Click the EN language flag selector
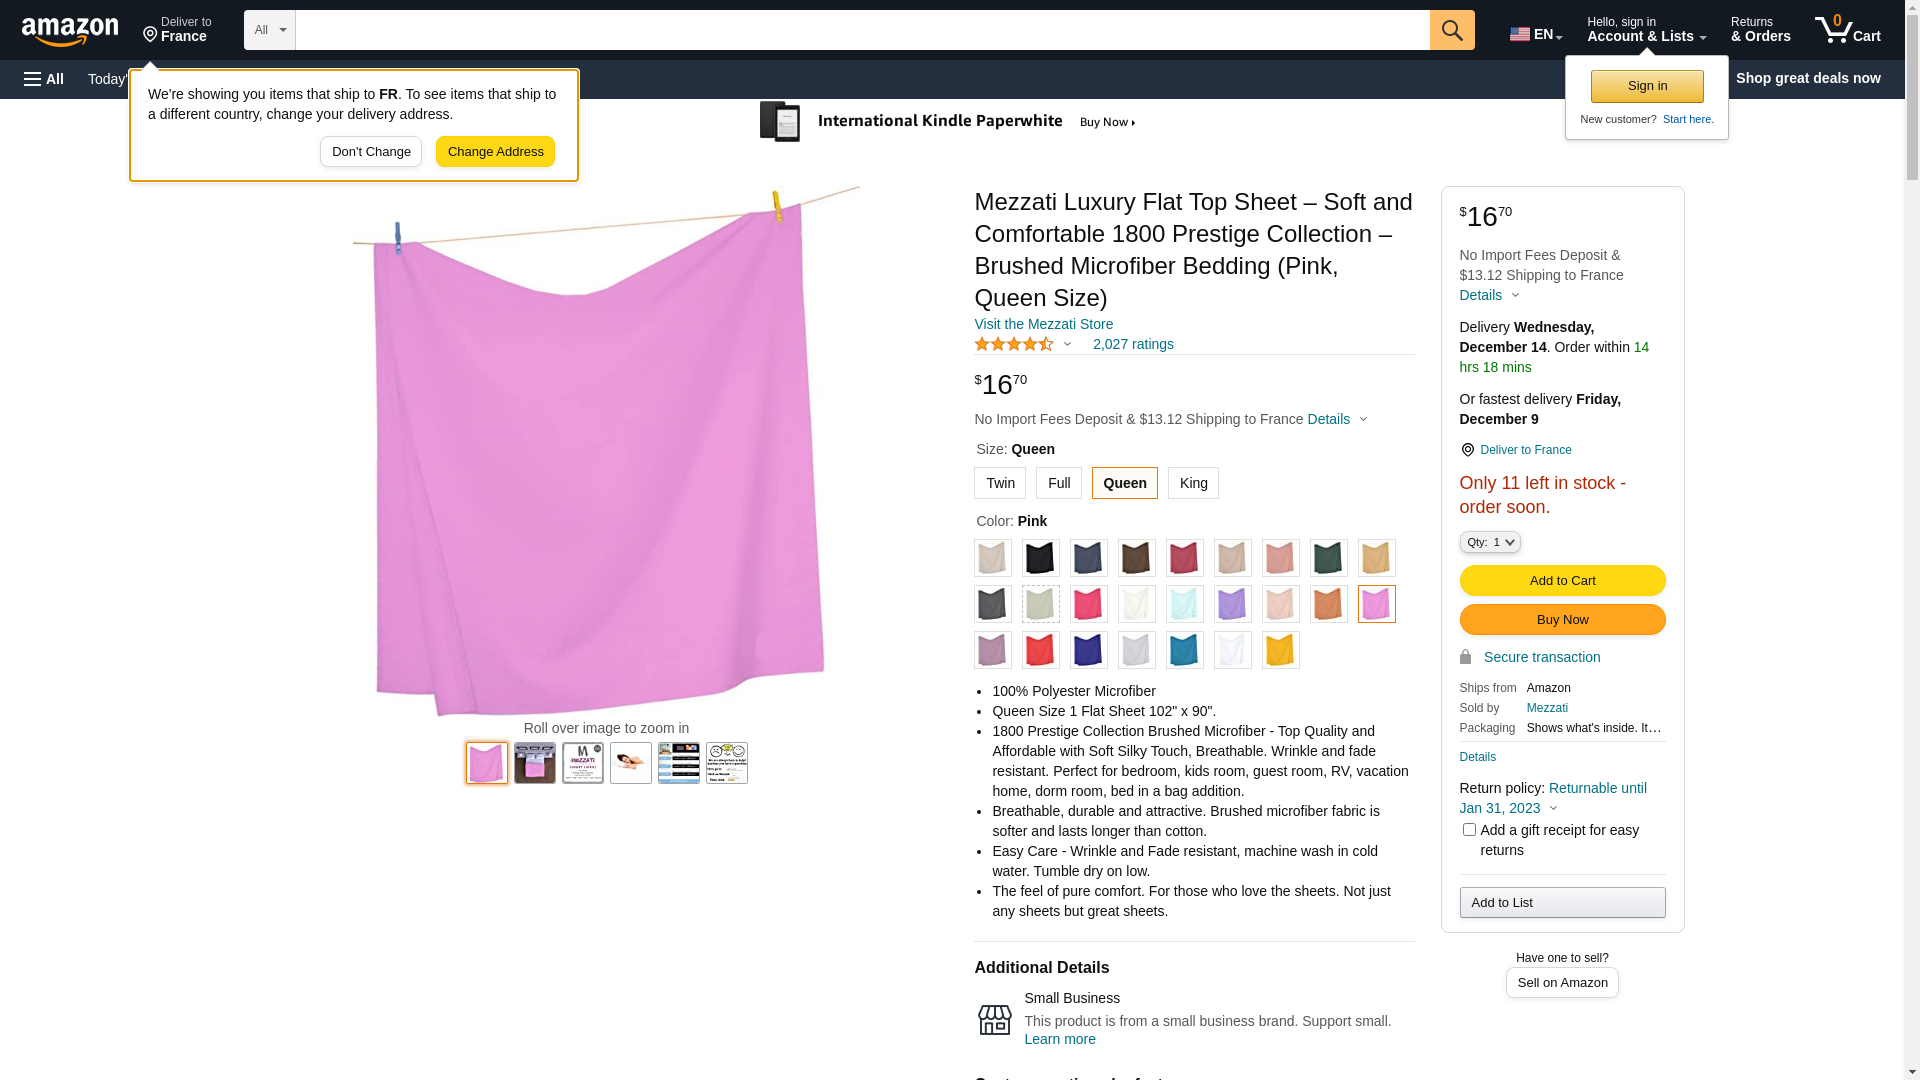1920x1080 pixels. tap(1536, 34)
